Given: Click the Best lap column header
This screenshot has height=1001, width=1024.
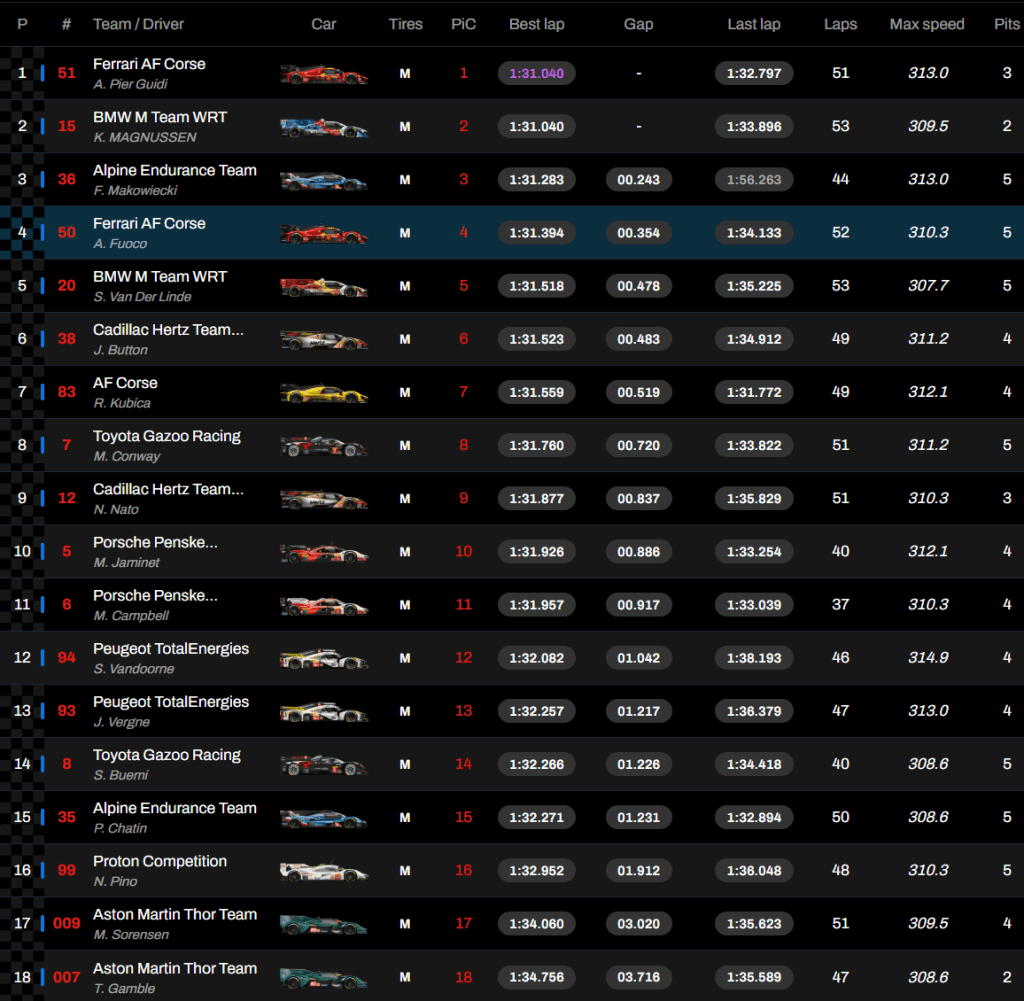Looking at the screenshot, I should [537, 24].
